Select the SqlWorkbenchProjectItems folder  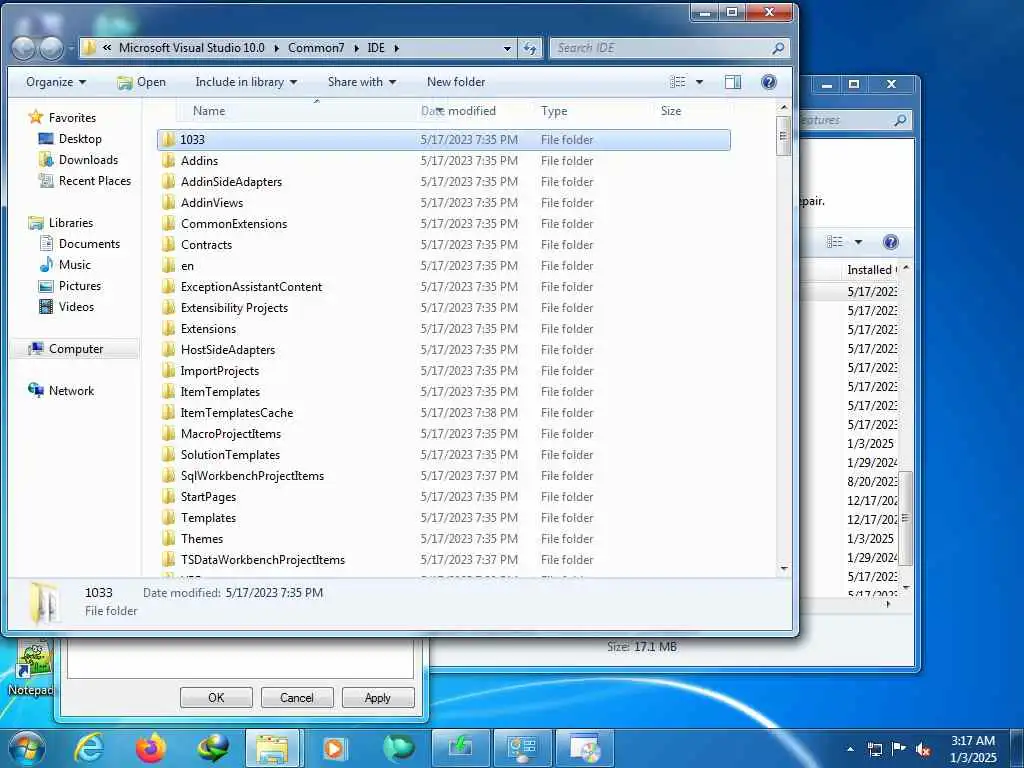click(x=443, y=475)
